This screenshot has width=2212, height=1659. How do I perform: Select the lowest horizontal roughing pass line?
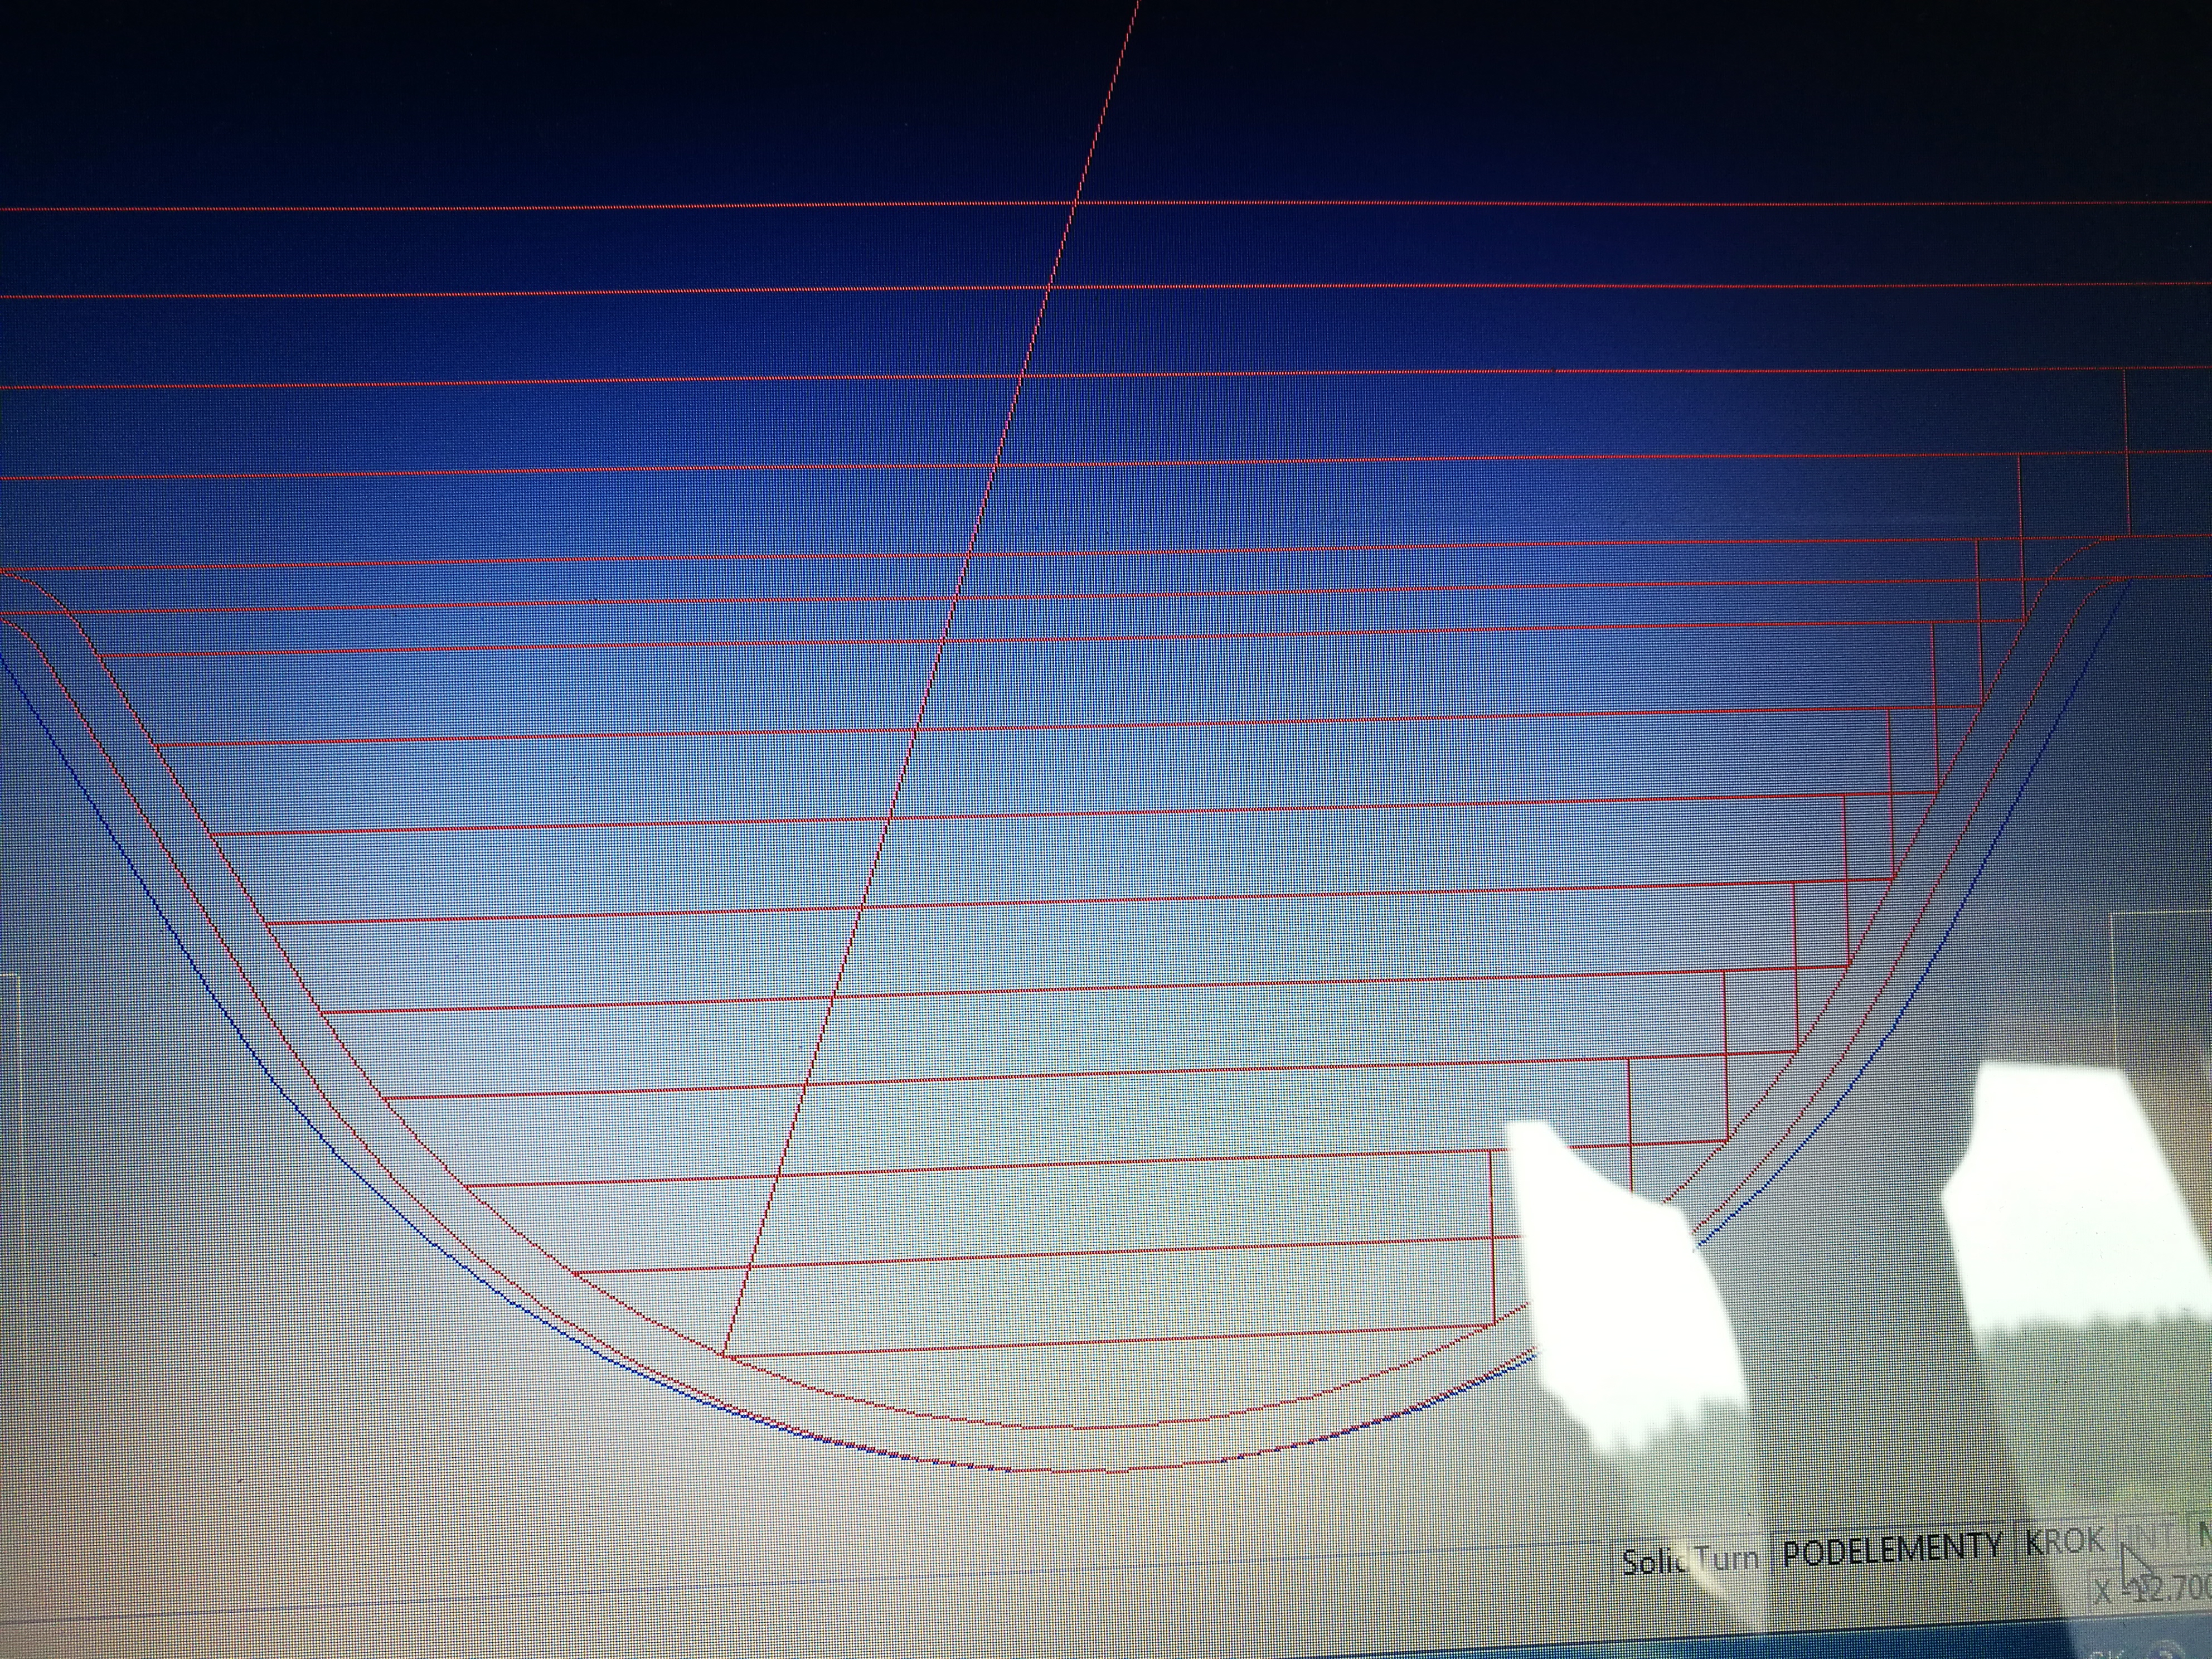[x=1100, y=1342]
